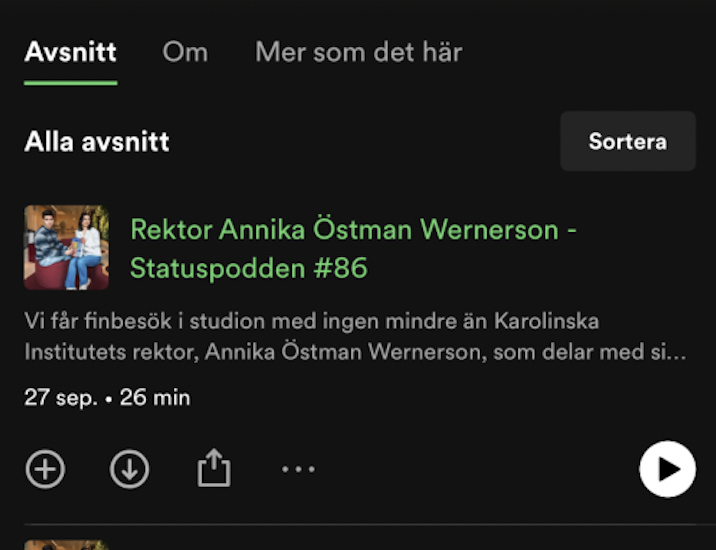Click the next episode's partially visible thumbnail

pos(66,545)
